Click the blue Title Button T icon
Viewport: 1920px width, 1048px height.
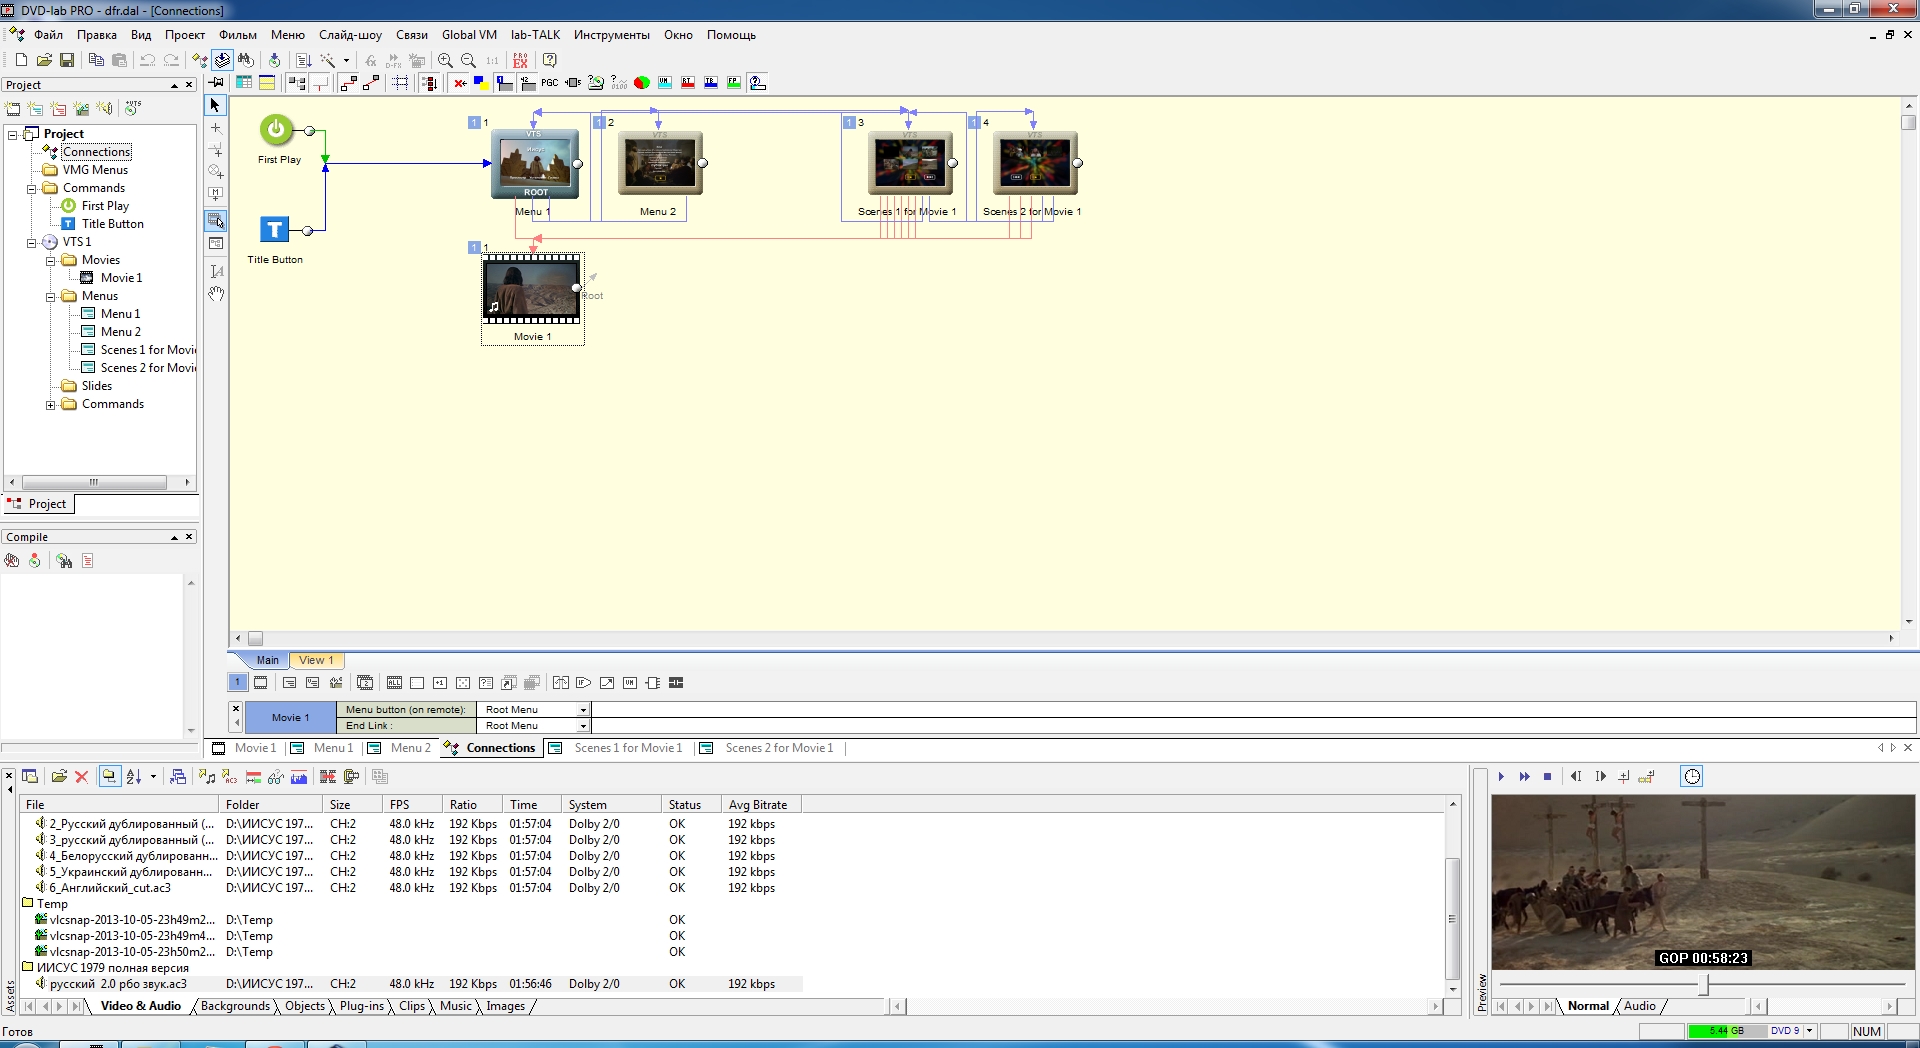point(275,229)
